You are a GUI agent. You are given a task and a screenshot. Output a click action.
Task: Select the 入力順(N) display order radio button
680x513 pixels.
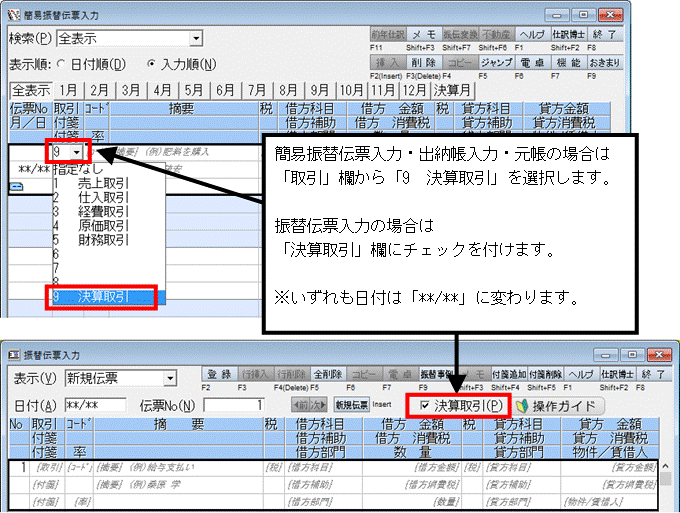click(x=182, y=65)
